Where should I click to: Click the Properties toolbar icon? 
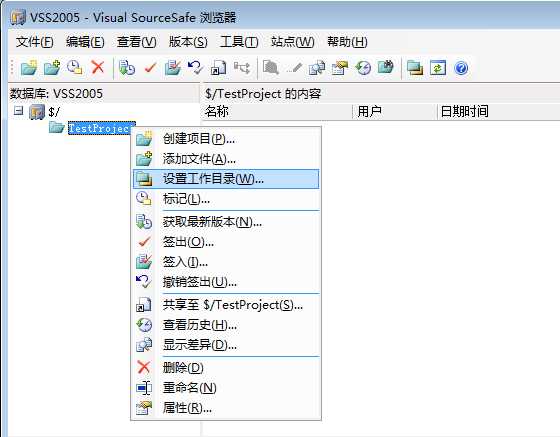(340, 67)
